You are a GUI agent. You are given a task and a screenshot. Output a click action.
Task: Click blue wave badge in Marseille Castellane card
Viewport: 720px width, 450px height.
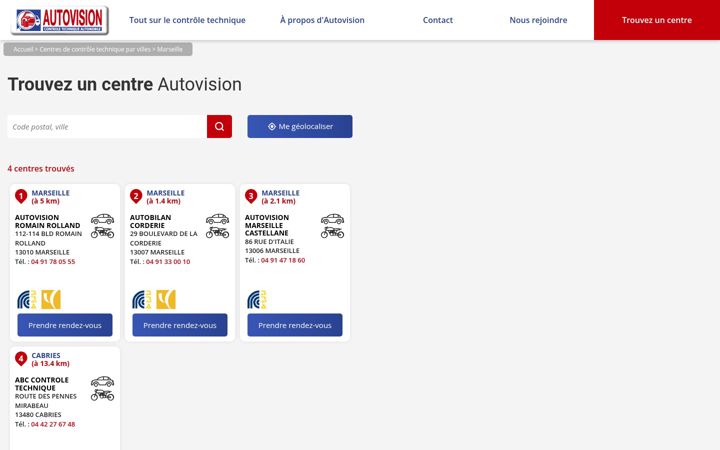(257, 299)
